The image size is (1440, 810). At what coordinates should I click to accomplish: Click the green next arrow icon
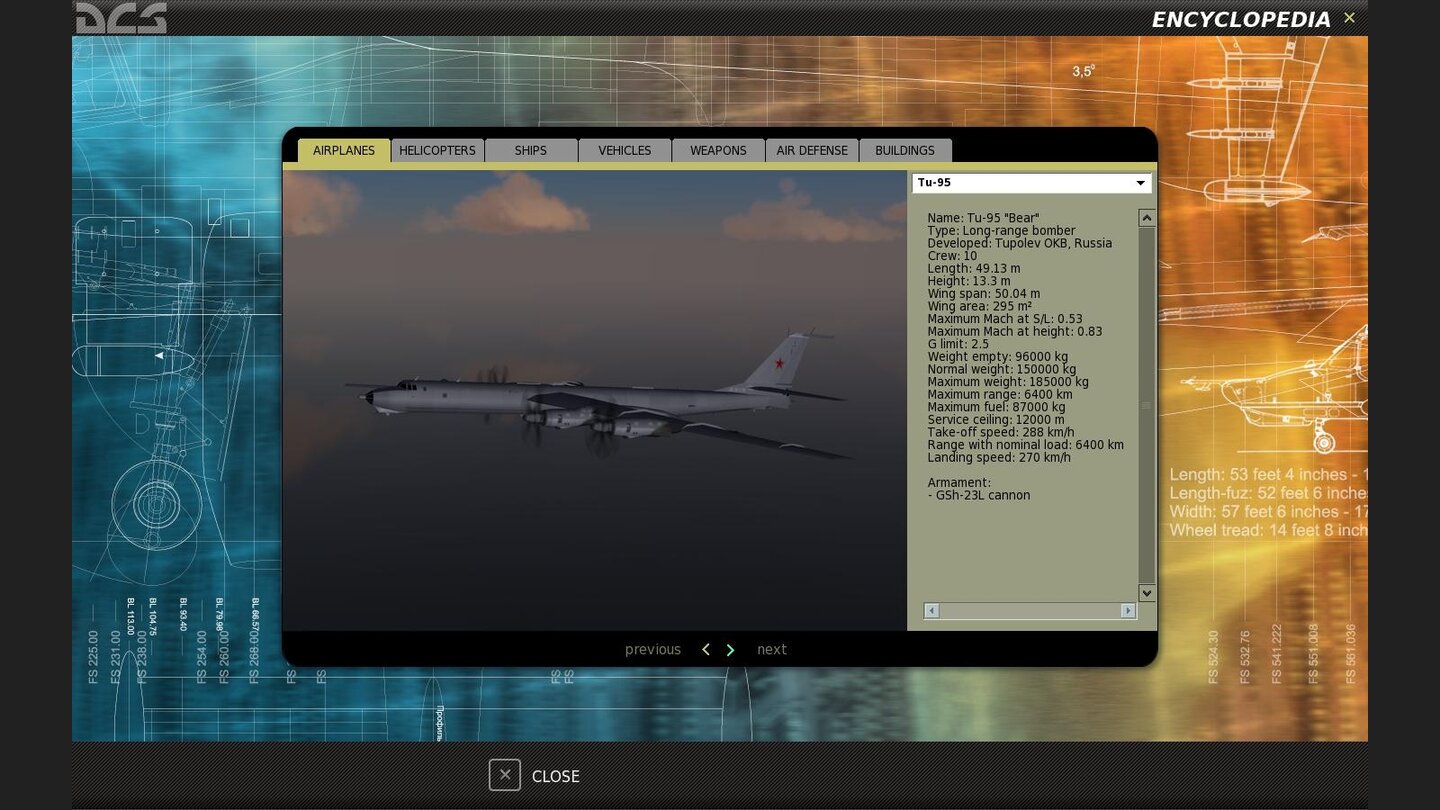pos(730,650)
